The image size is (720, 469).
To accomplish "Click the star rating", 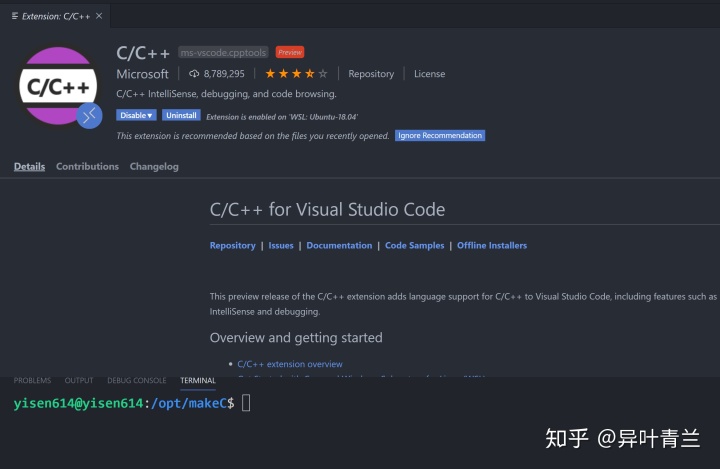I will coord(296,73).
